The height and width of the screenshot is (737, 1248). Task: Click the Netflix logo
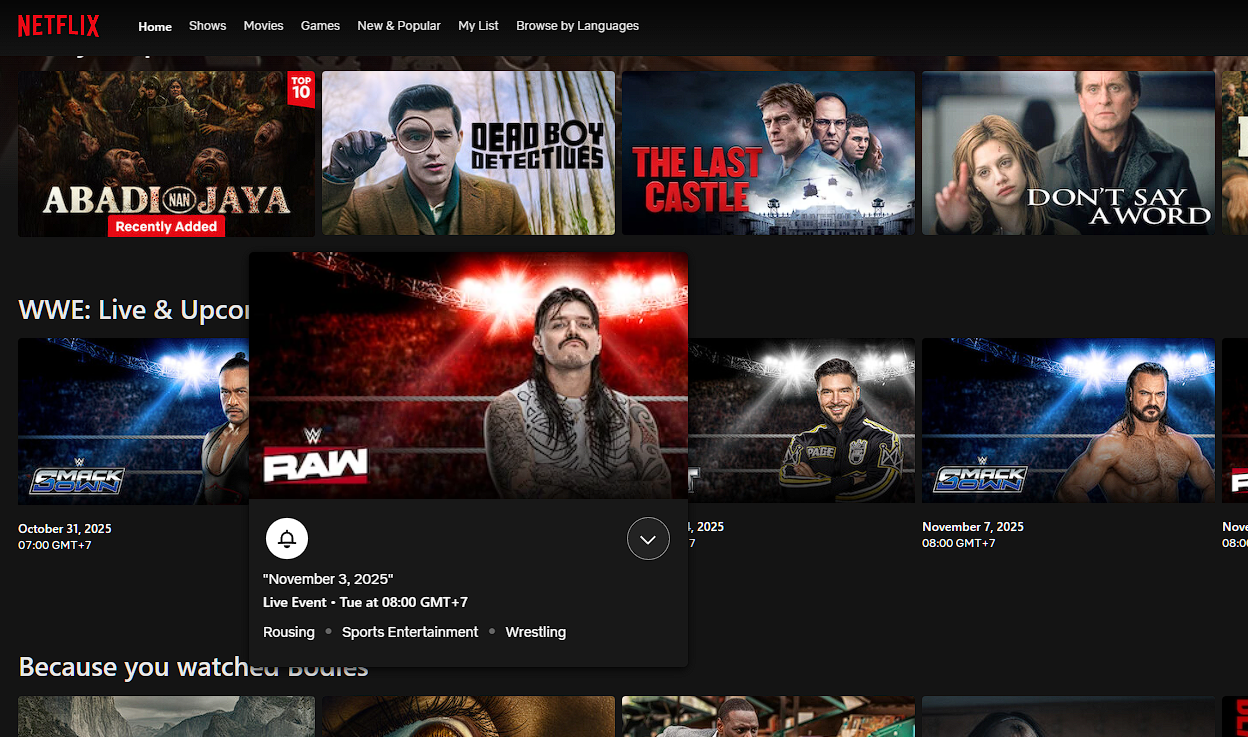(x=57, y=26)
